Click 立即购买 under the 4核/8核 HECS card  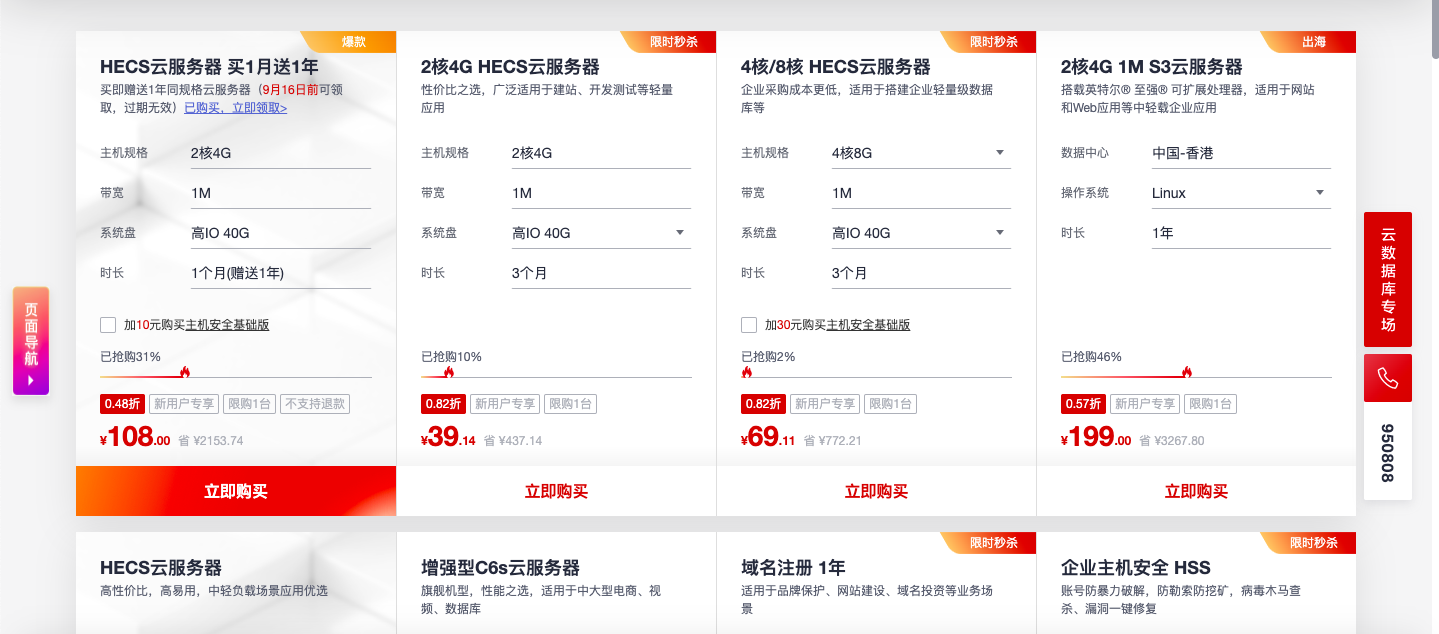click(x=876, y=491)
